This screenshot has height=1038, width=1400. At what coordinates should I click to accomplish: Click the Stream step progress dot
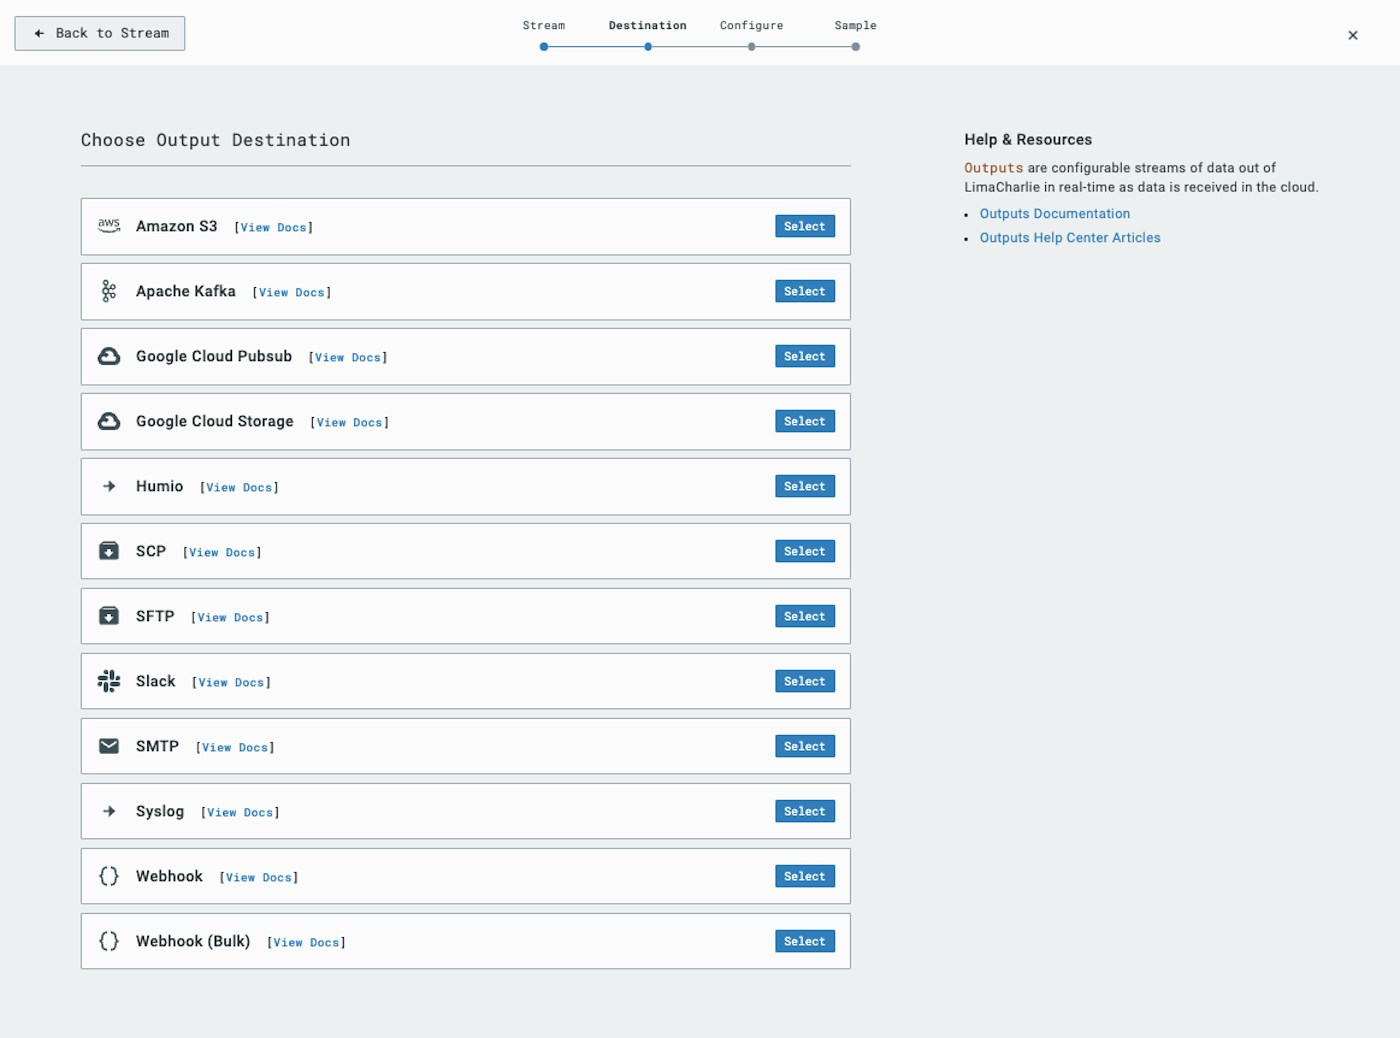pyautogui.click(x=544, y=47)
